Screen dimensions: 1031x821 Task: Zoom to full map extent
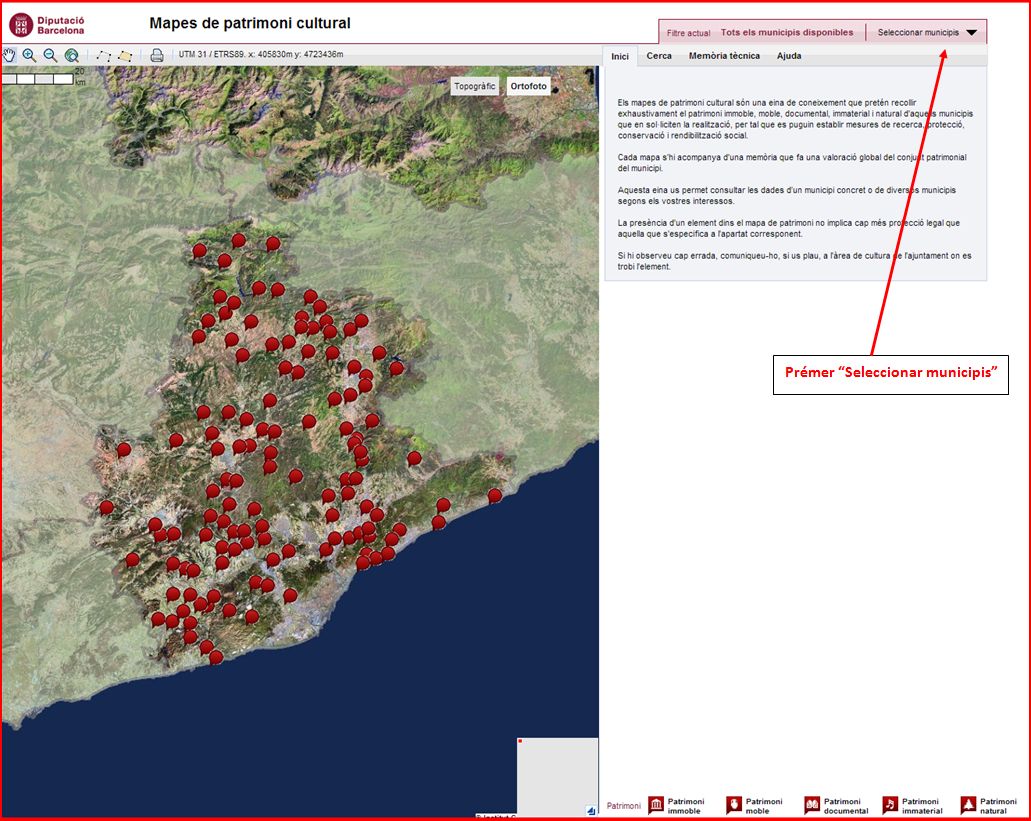pyautogui.click(x=72, y=55)
